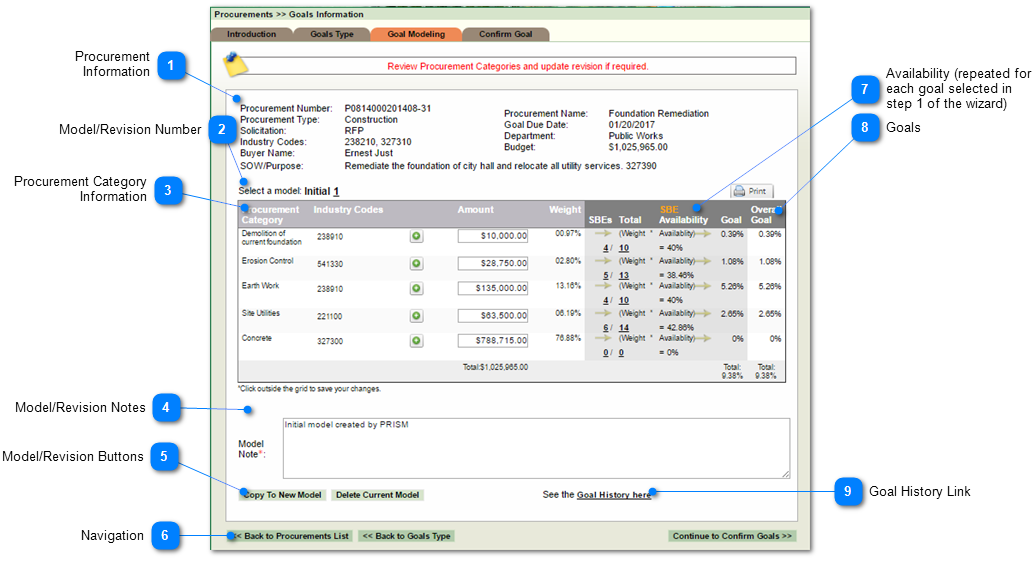This screenshot has height=561, width=1032.
Task: Edit the $10,000.00 amount field
Action: 493,236
